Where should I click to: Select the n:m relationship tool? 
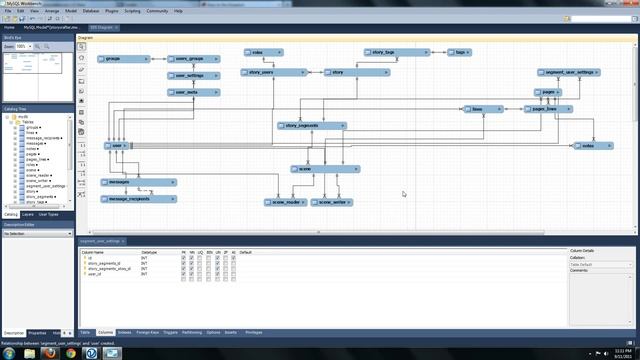point(82,183)
